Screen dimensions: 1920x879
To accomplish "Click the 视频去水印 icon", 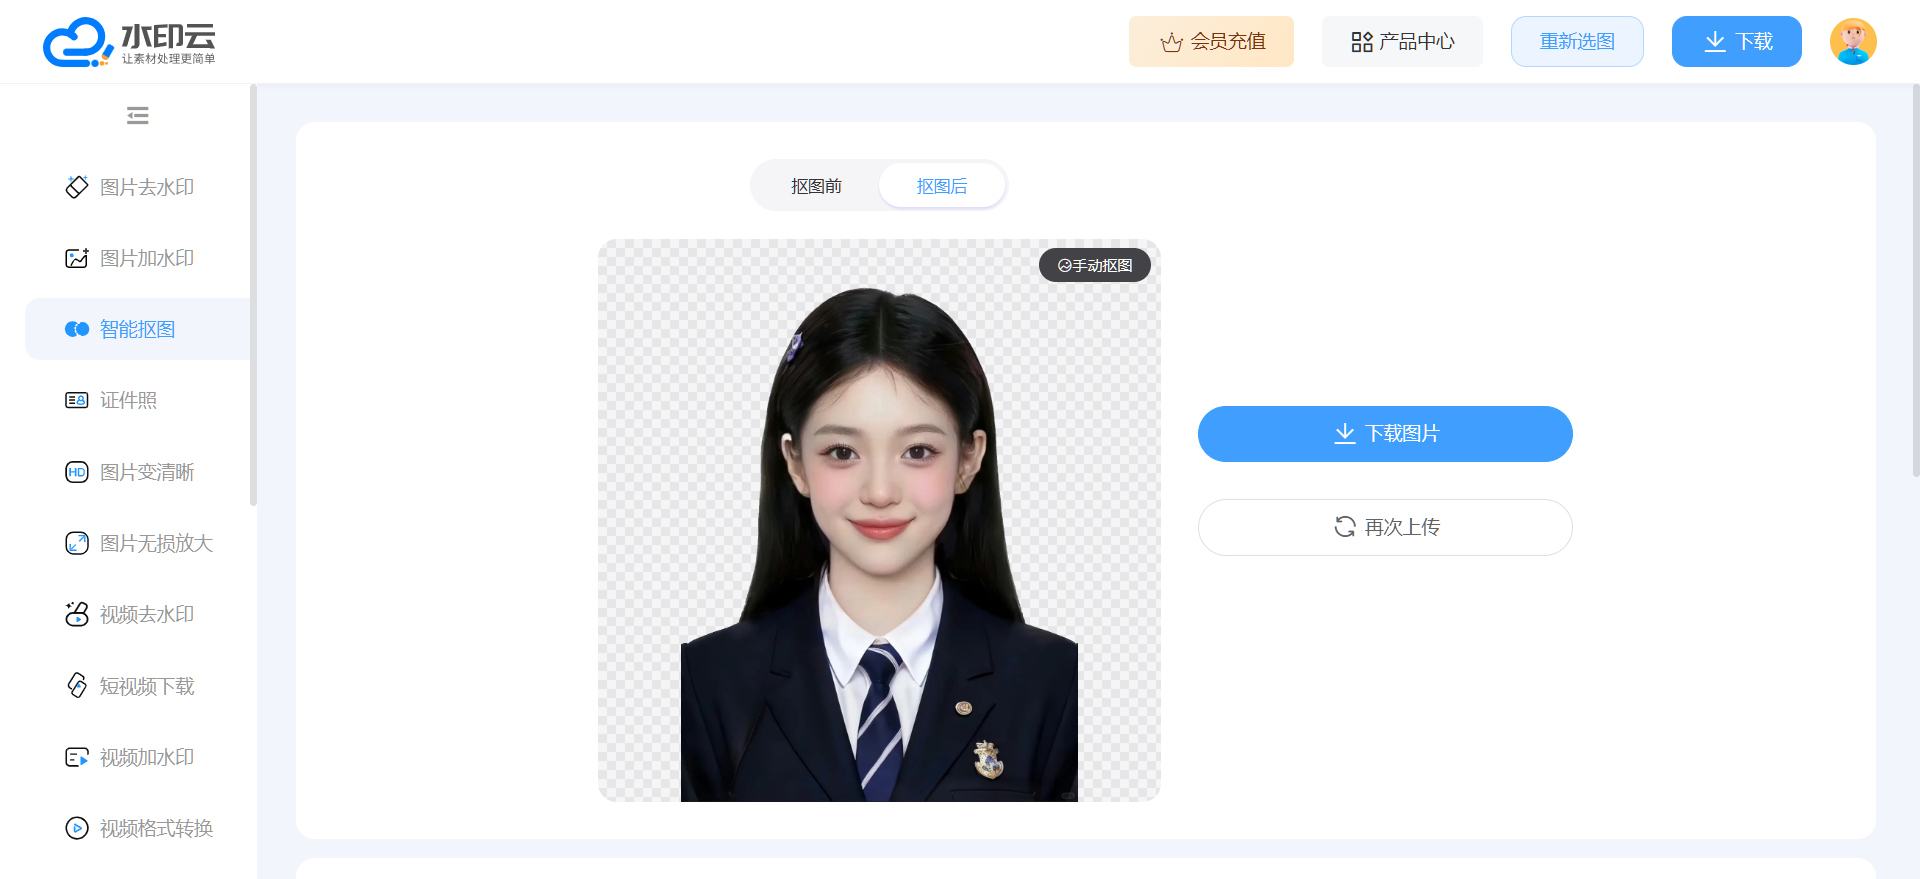I will click(77, 614).
